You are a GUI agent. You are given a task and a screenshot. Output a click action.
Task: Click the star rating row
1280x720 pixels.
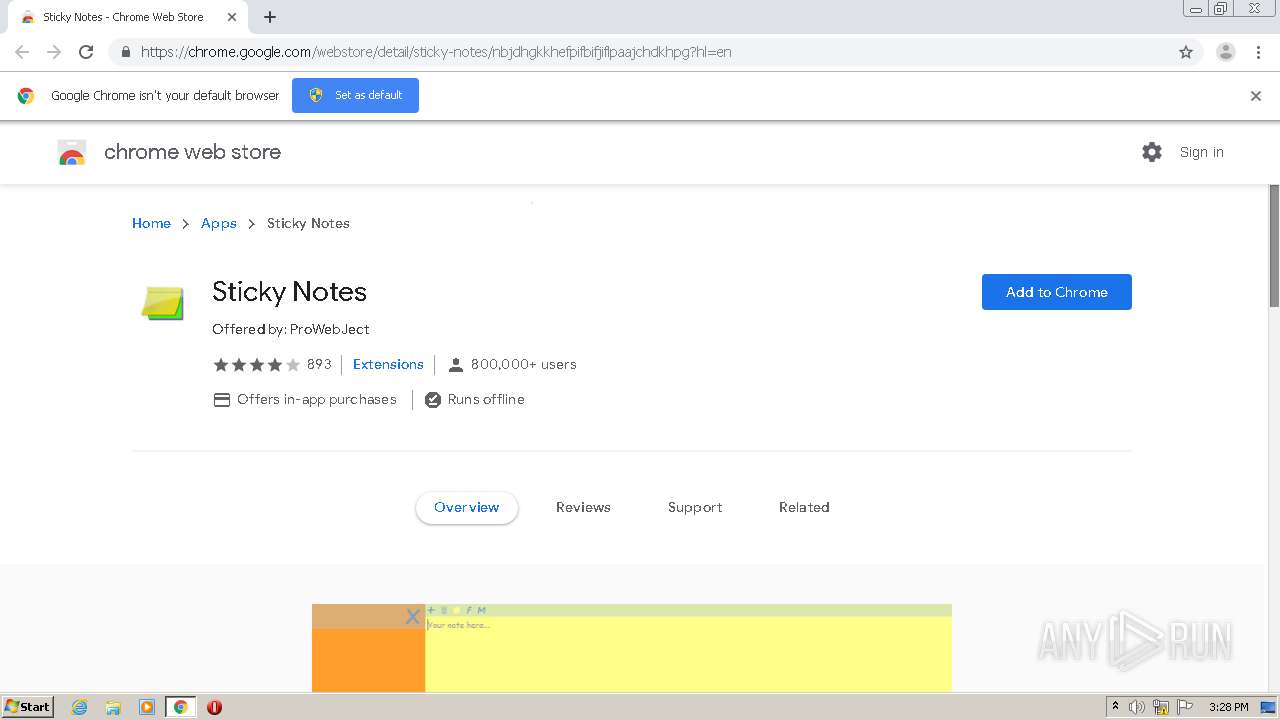[x=256, y=365]
